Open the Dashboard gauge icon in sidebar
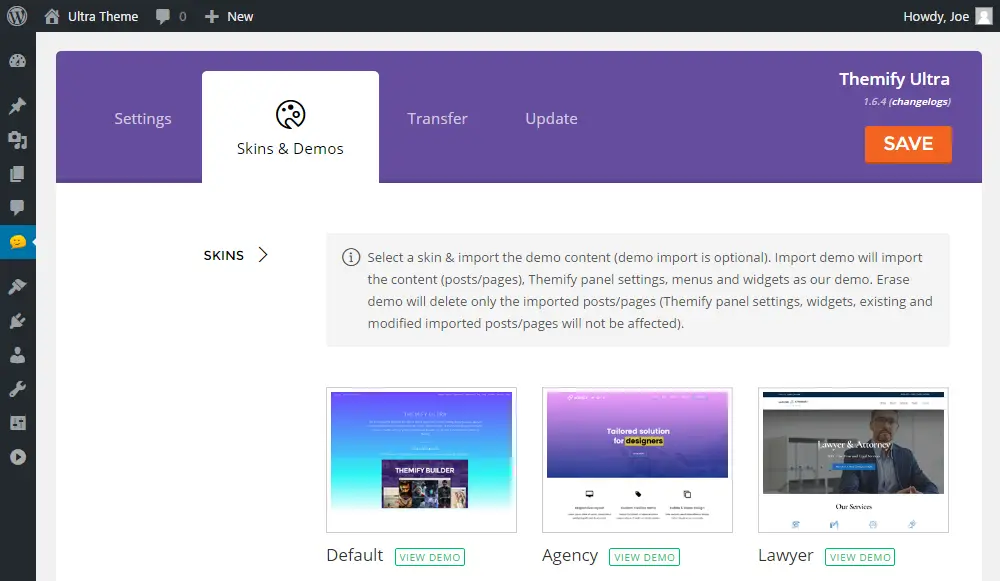 coord(17,61)
